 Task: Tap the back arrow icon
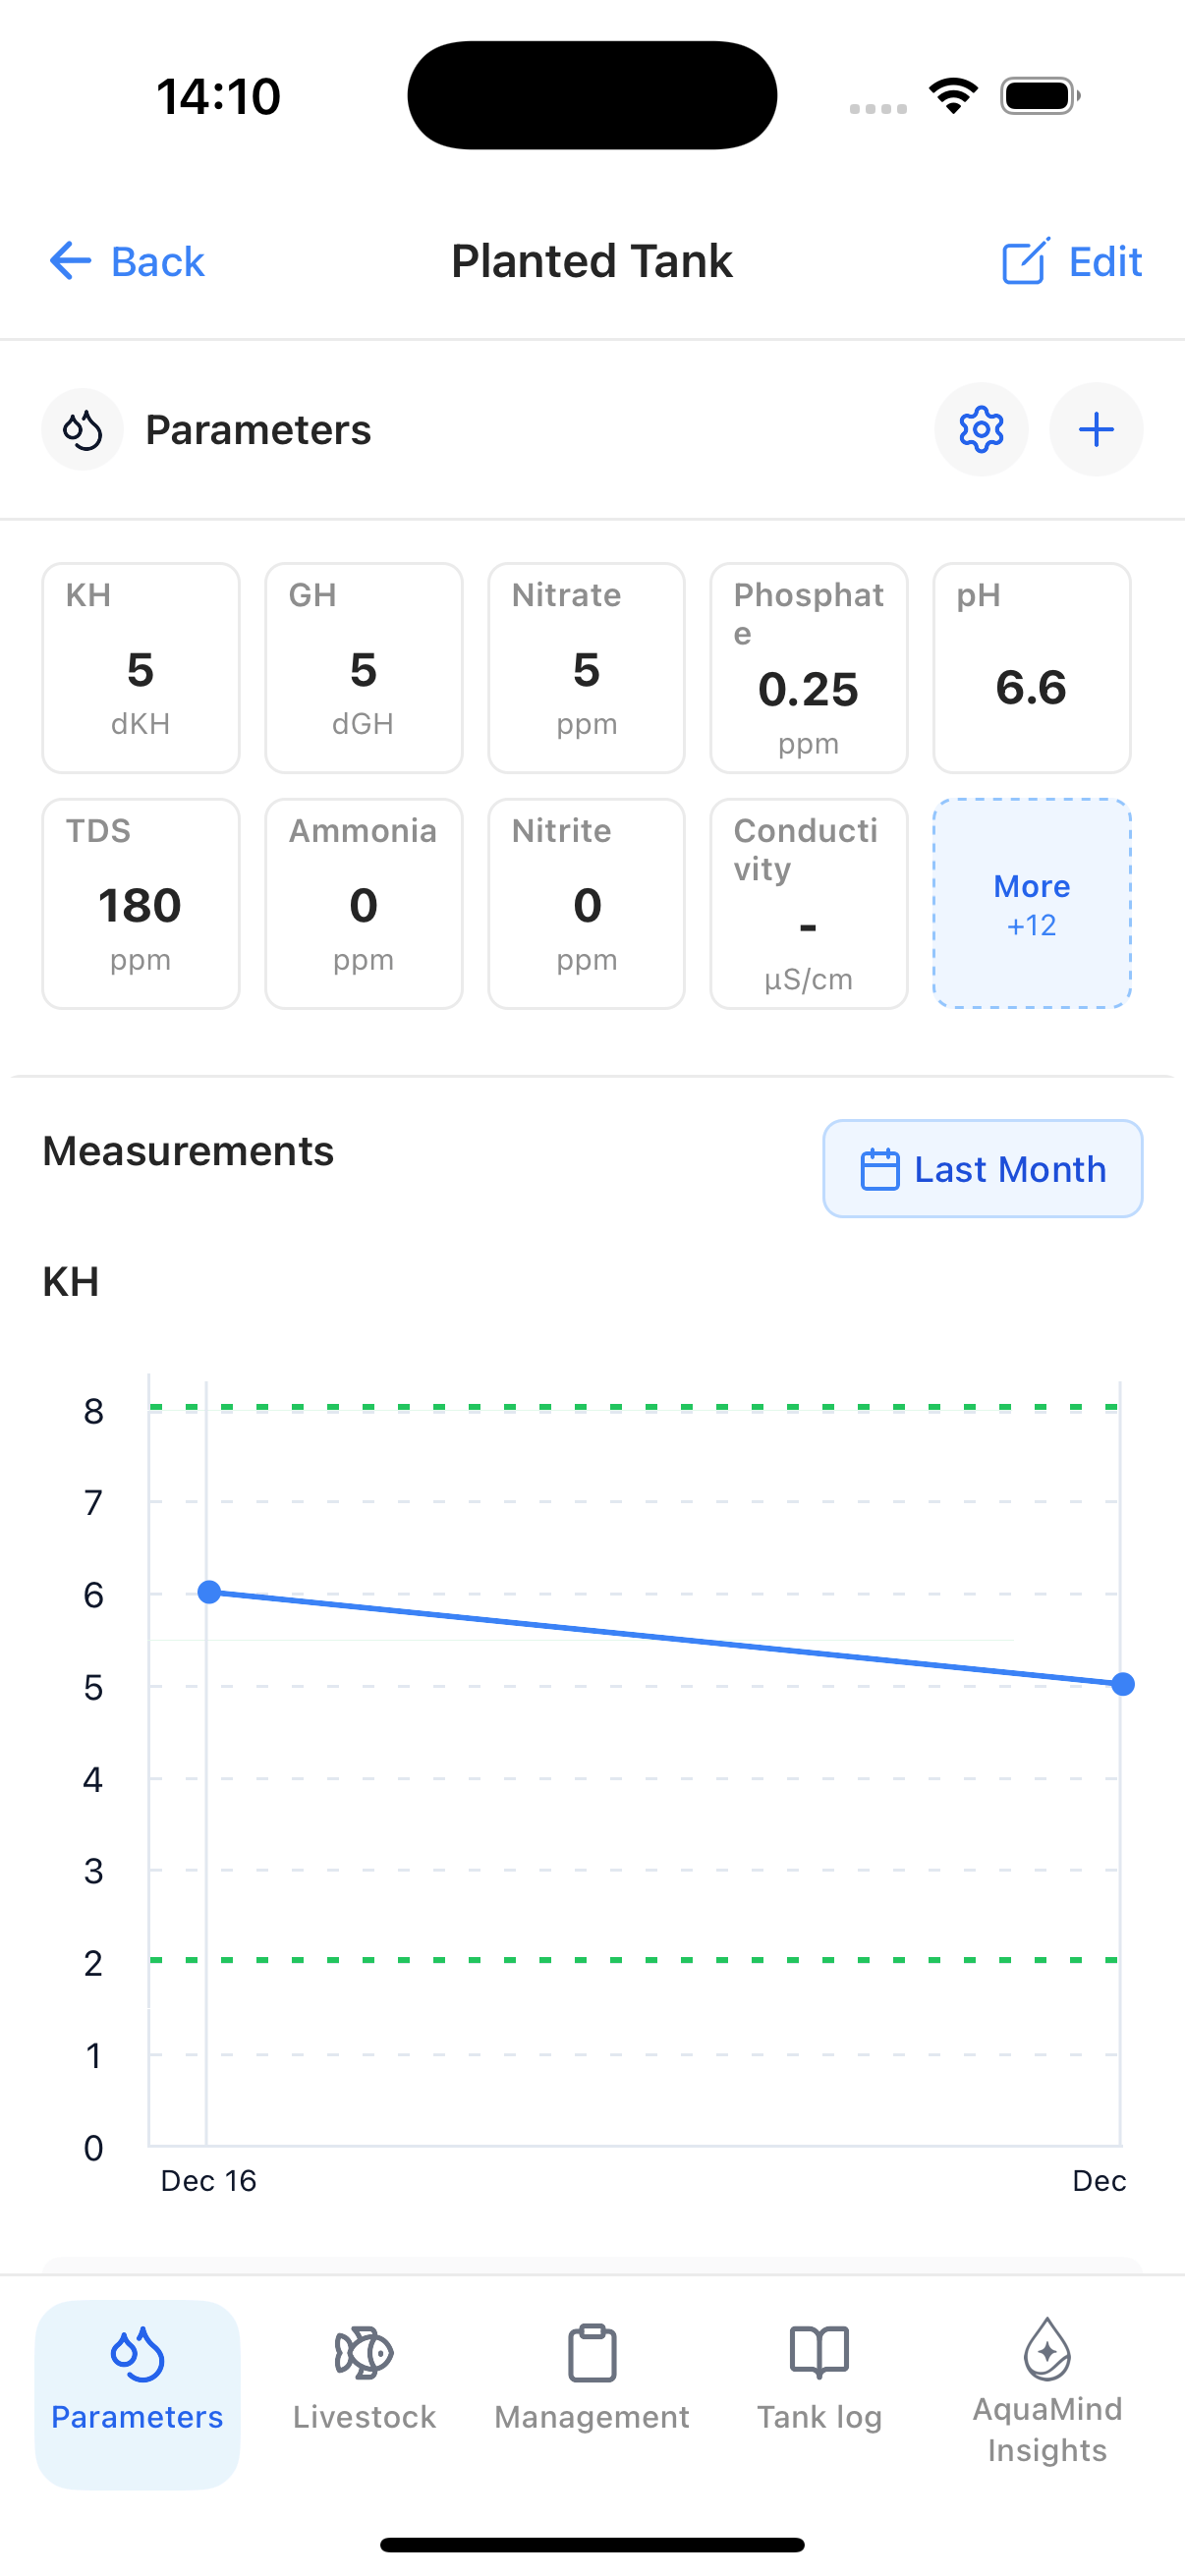70,262
